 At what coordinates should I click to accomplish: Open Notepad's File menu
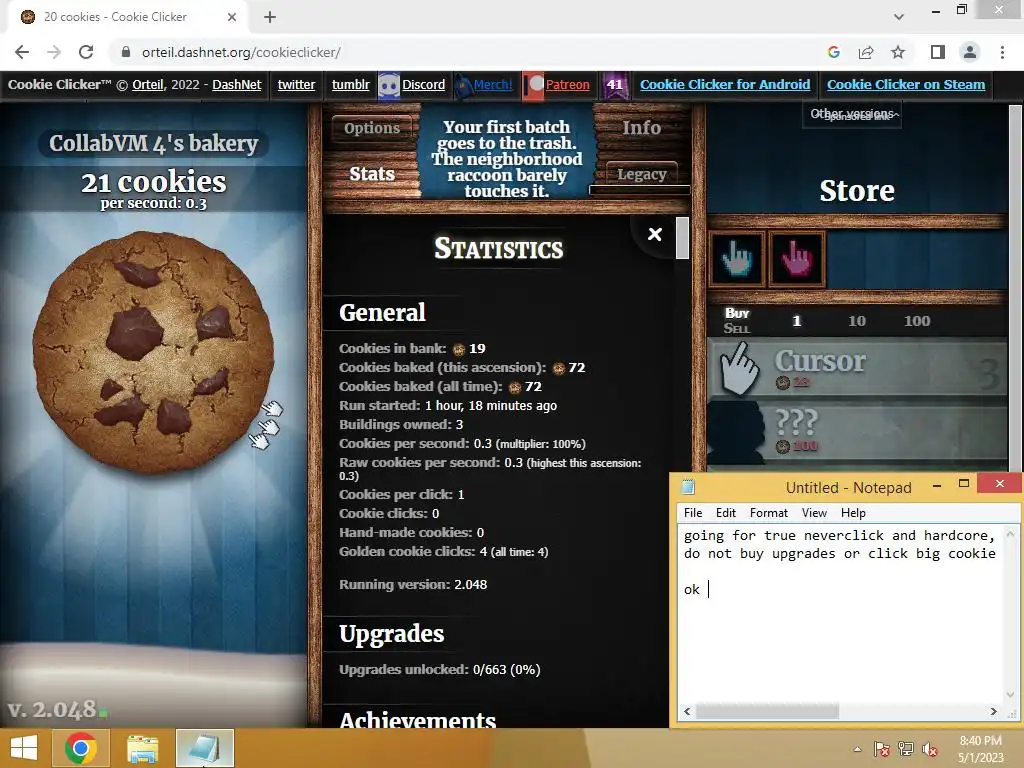(x=693, y=513)
